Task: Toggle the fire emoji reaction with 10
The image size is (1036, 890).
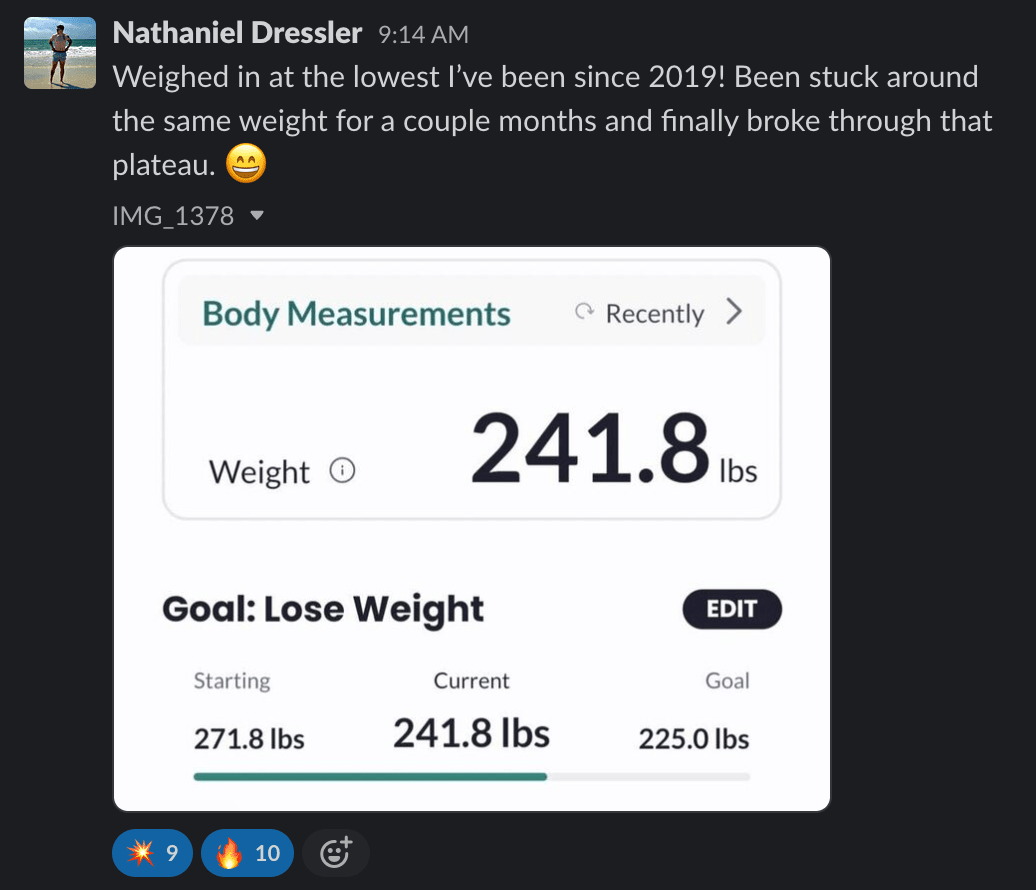Action: click(x=247, y=853)
